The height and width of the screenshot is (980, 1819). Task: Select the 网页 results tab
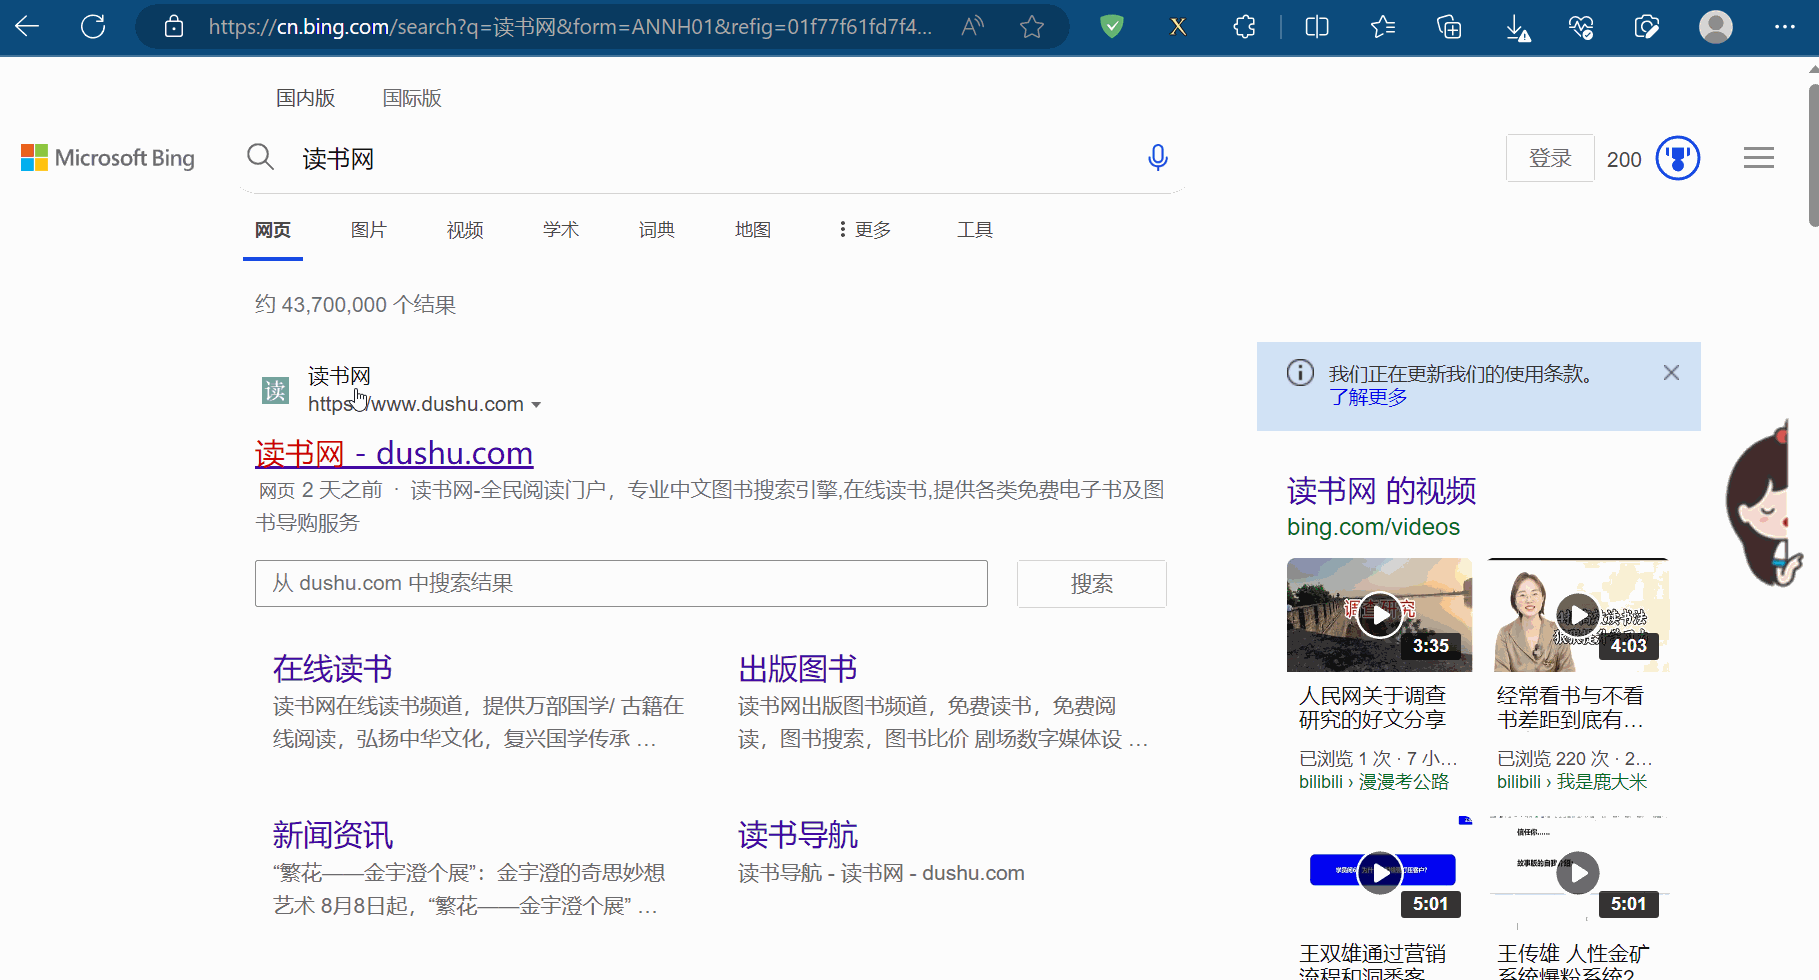[x=273, y=230]
